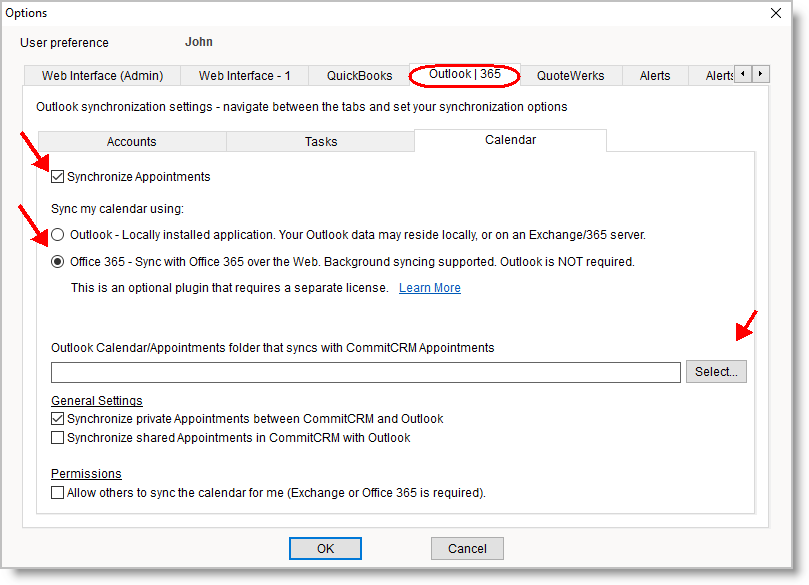Toggle Synchronize private Appointments checkbox
The height and width of the screenshot is (585, 809).
point(58,419)
